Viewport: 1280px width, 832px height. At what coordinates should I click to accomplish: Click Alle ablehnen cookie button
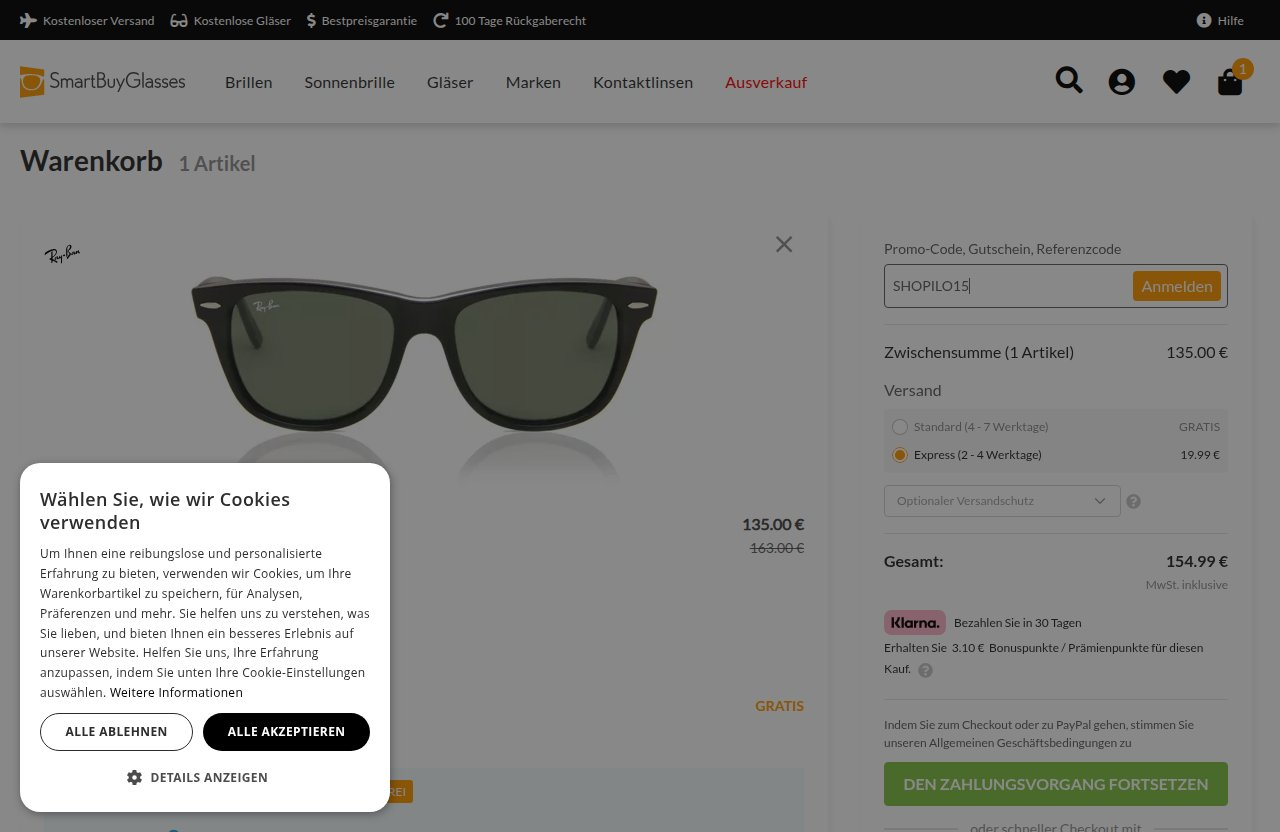point(116,732)
